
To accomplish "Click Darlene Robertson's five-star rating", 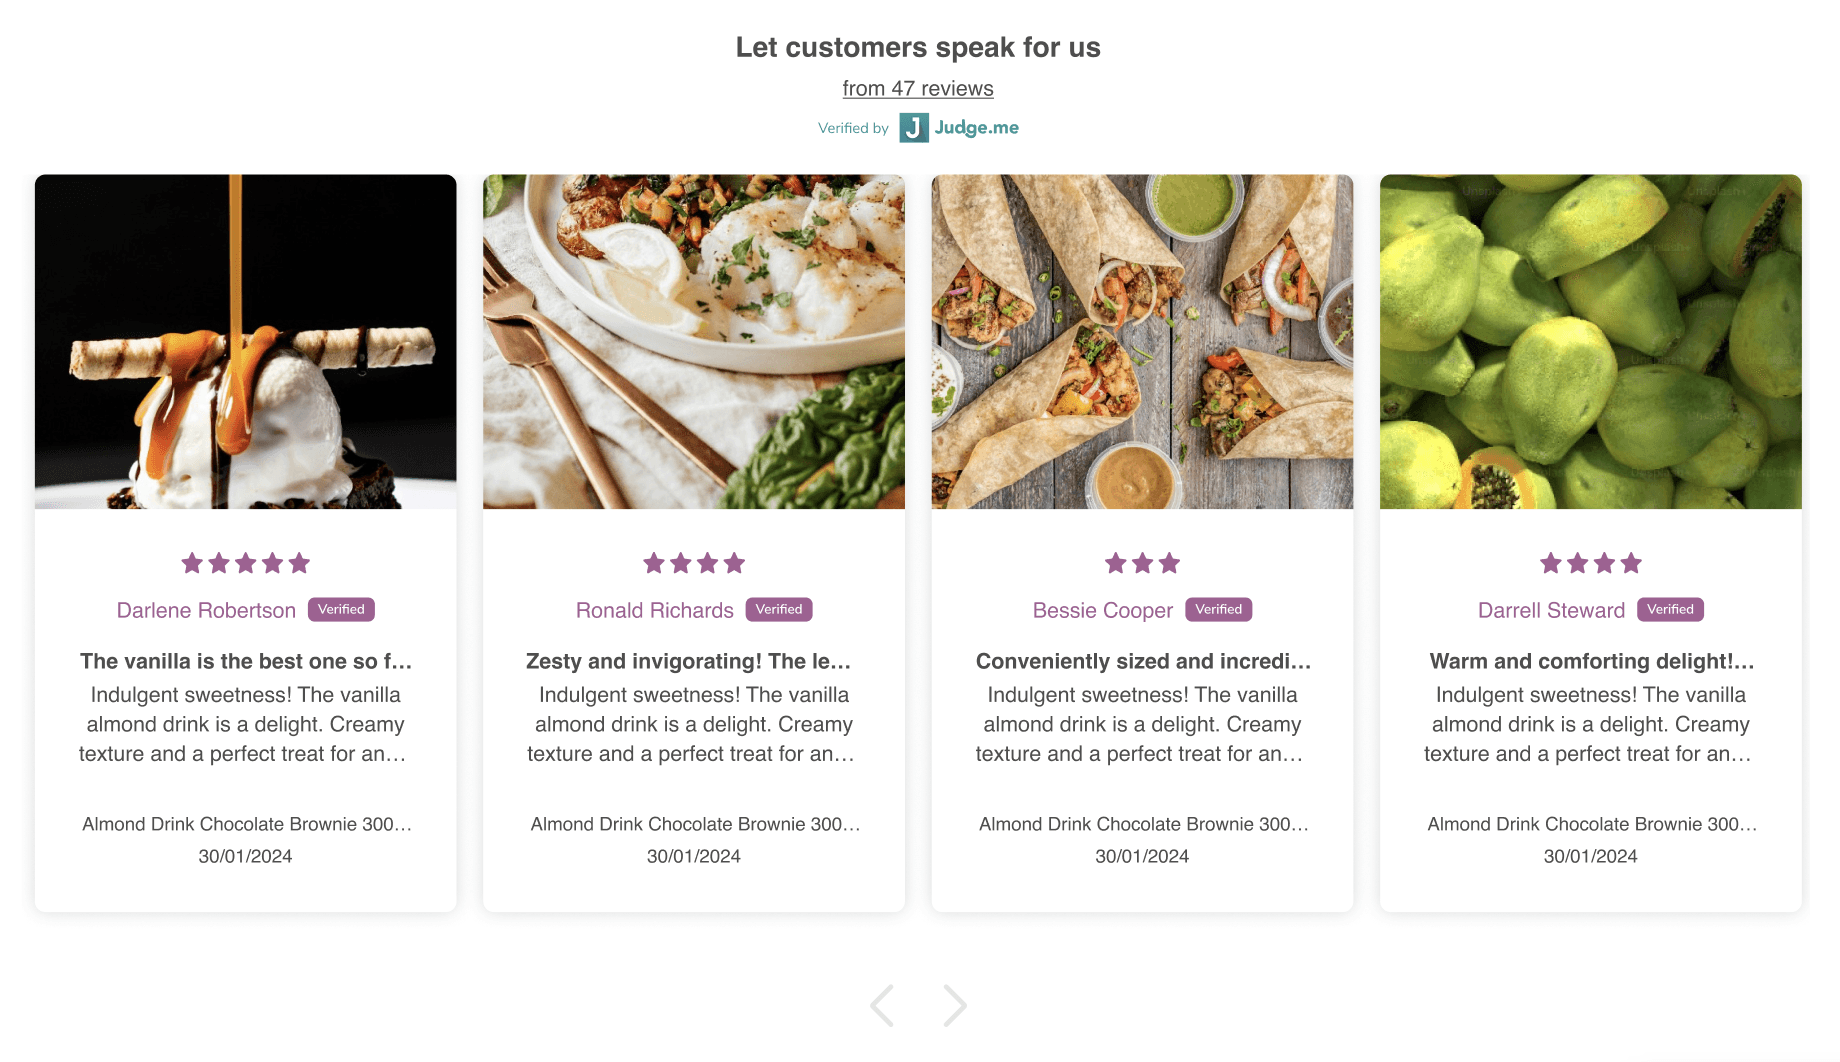I will pos(245,563).
